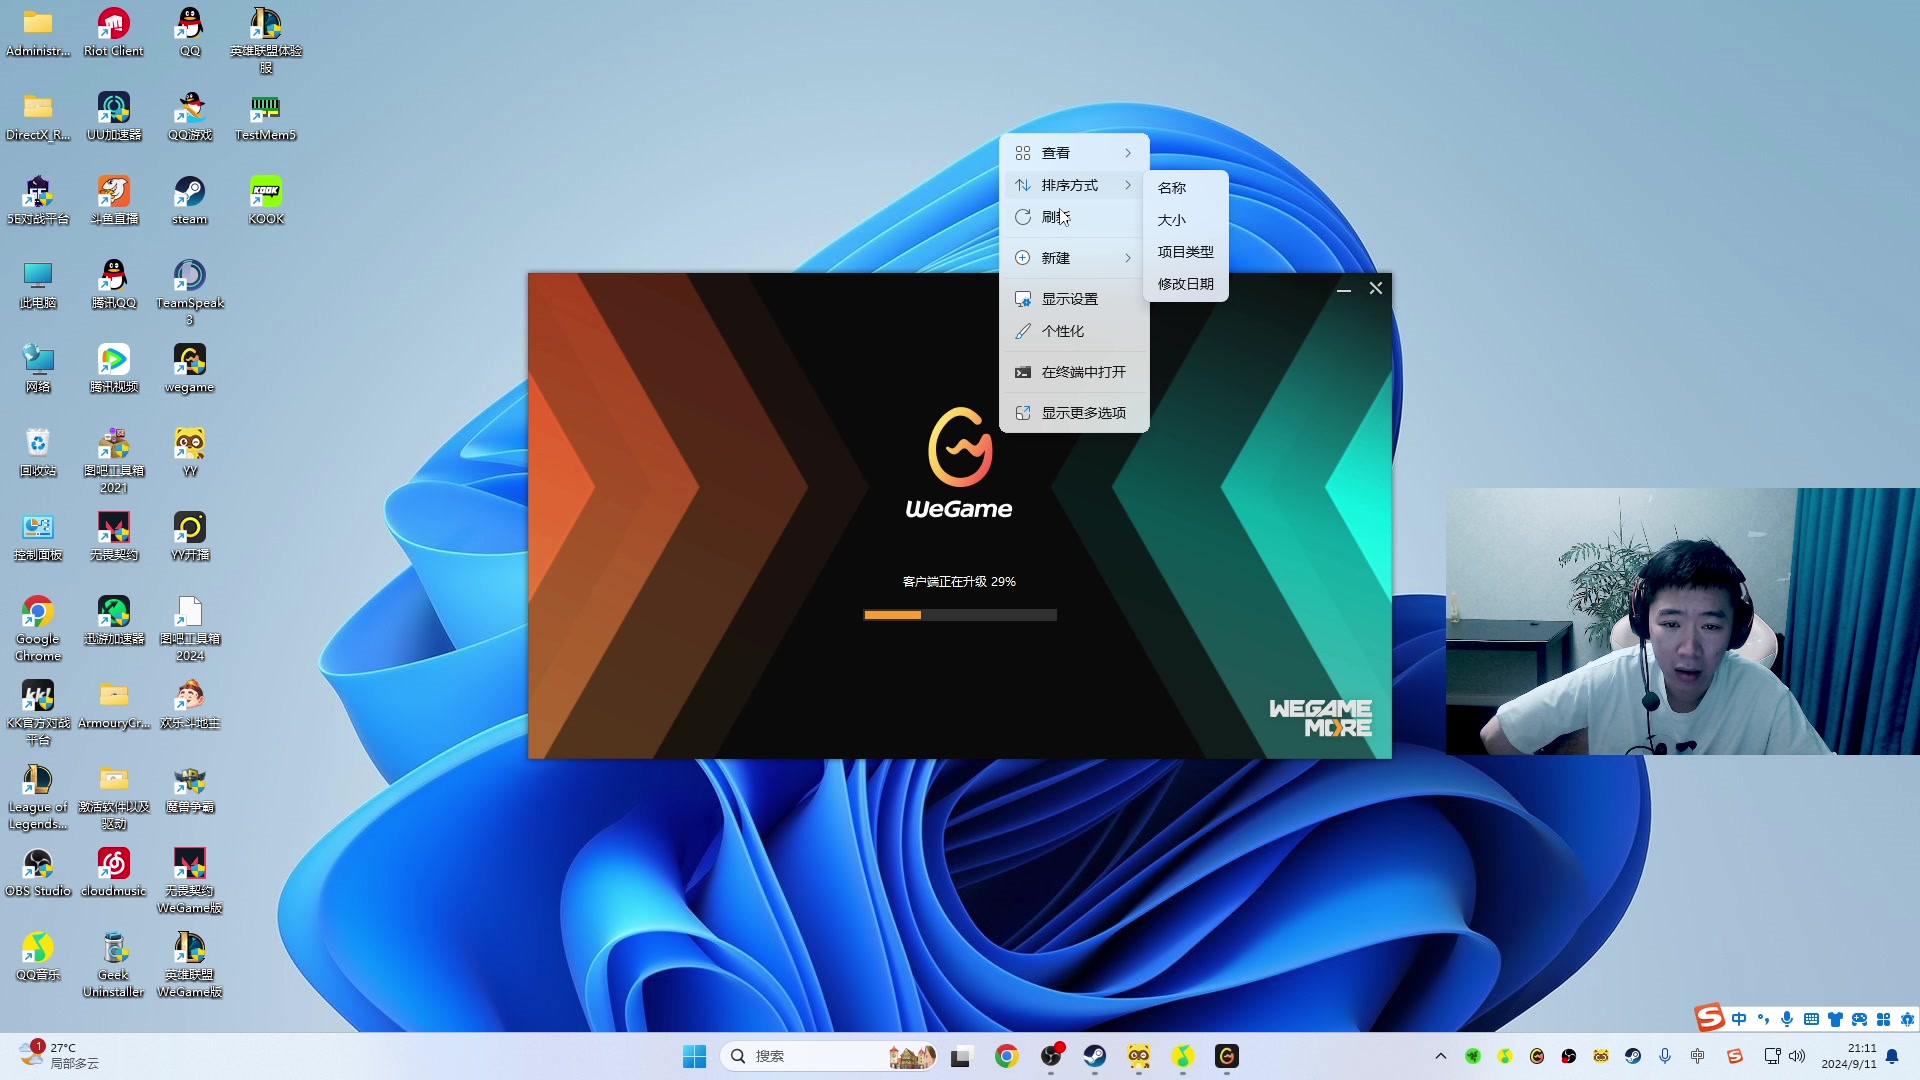This screenshot has height=1080, width=1920.
Task: Sort by 修改日期 in the submenu
Action: coord(1185,284)
